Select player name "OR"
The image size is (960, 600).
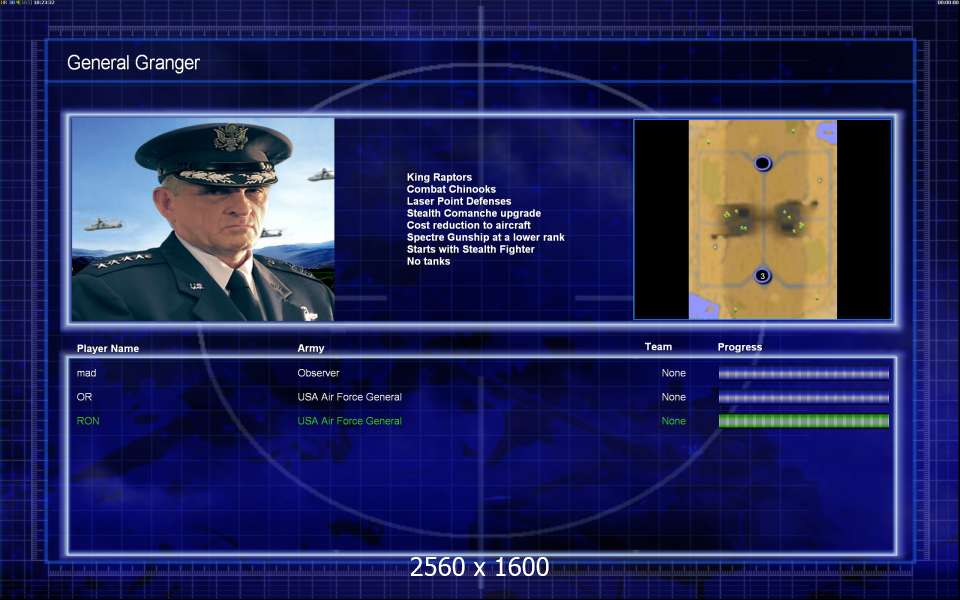tap(84, 397)
